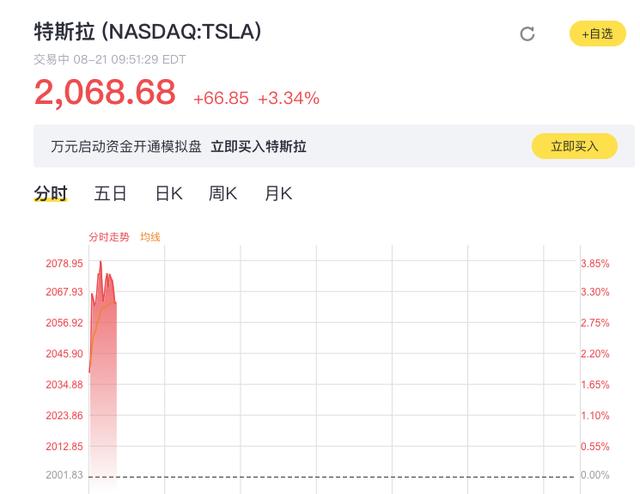Click the 3.85% percent axis label
The image size is (640, 494).
click(595, 263)
